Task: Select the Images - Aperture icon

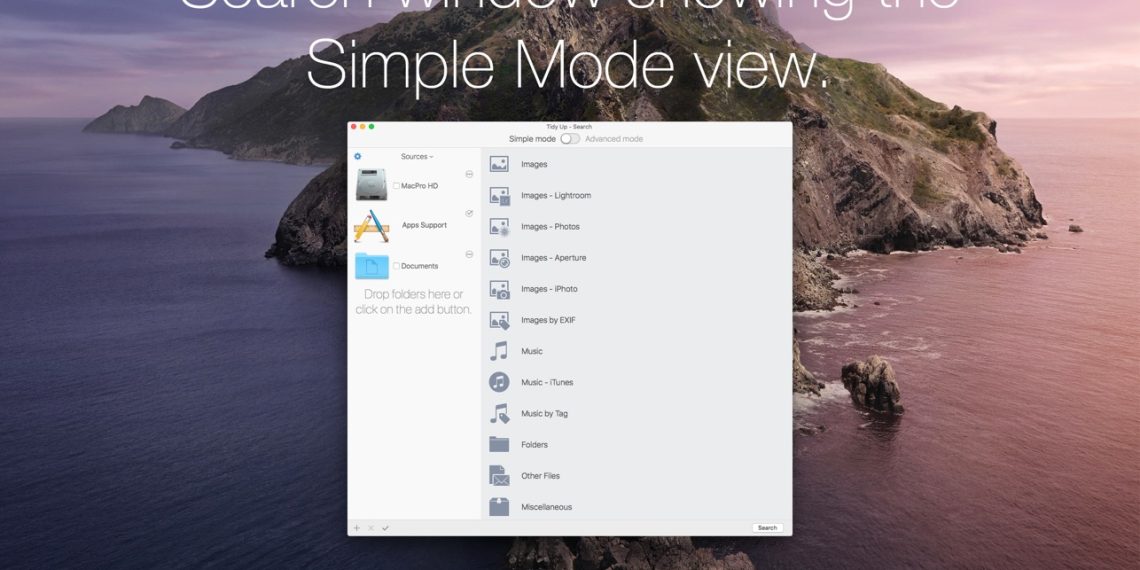Action: (x=499, y=258)
